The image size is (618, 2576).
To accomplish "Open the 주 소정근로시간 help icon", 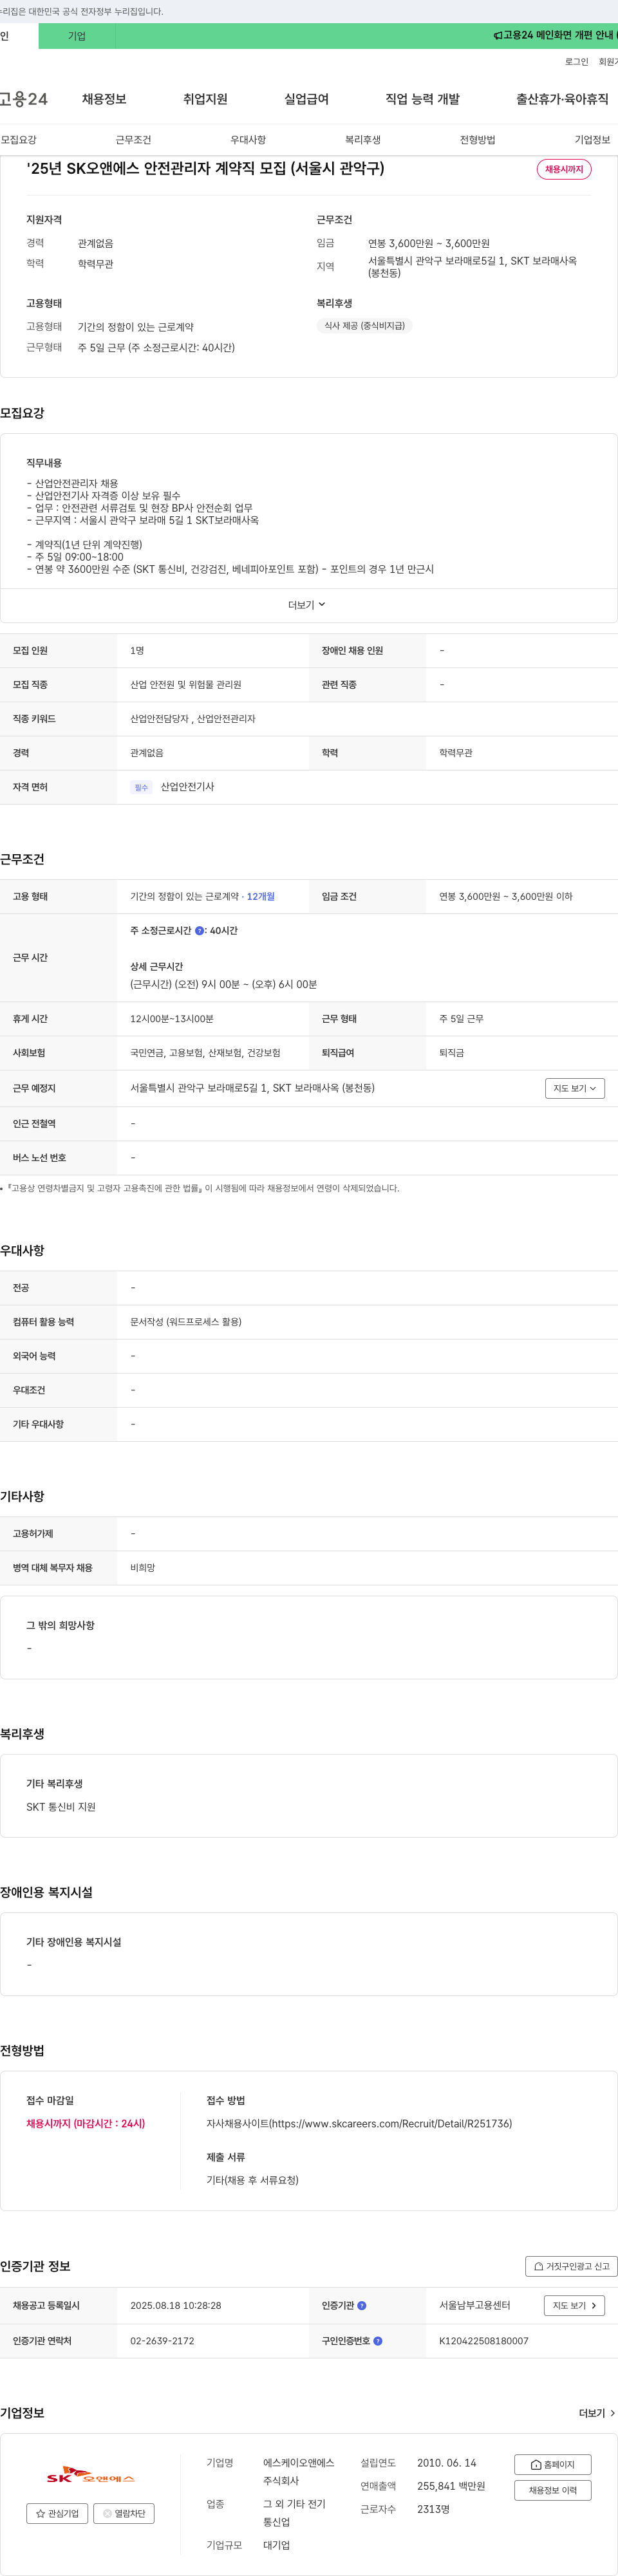I will 199,931.
